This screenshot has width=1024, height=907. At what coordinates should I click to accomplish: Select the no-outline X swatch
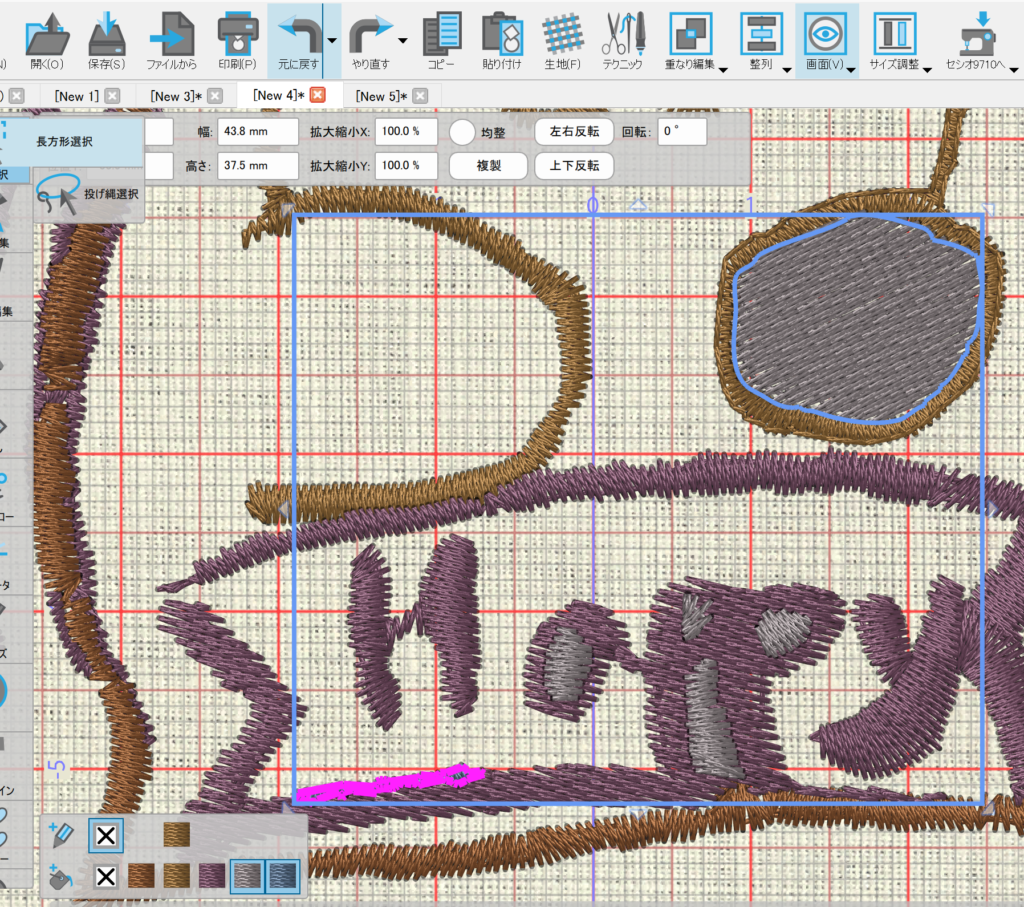click(x=106, y=834)
